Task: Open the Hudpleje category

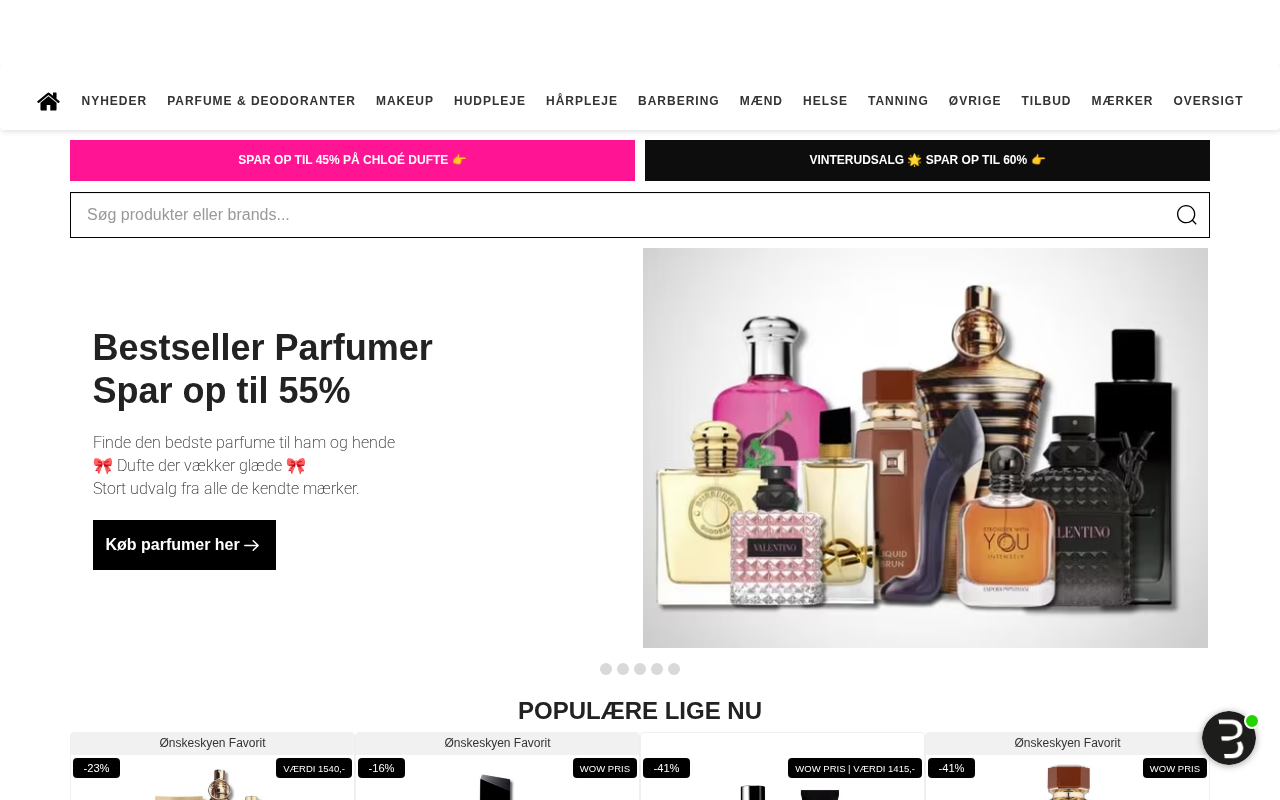Action: point(490,101)
